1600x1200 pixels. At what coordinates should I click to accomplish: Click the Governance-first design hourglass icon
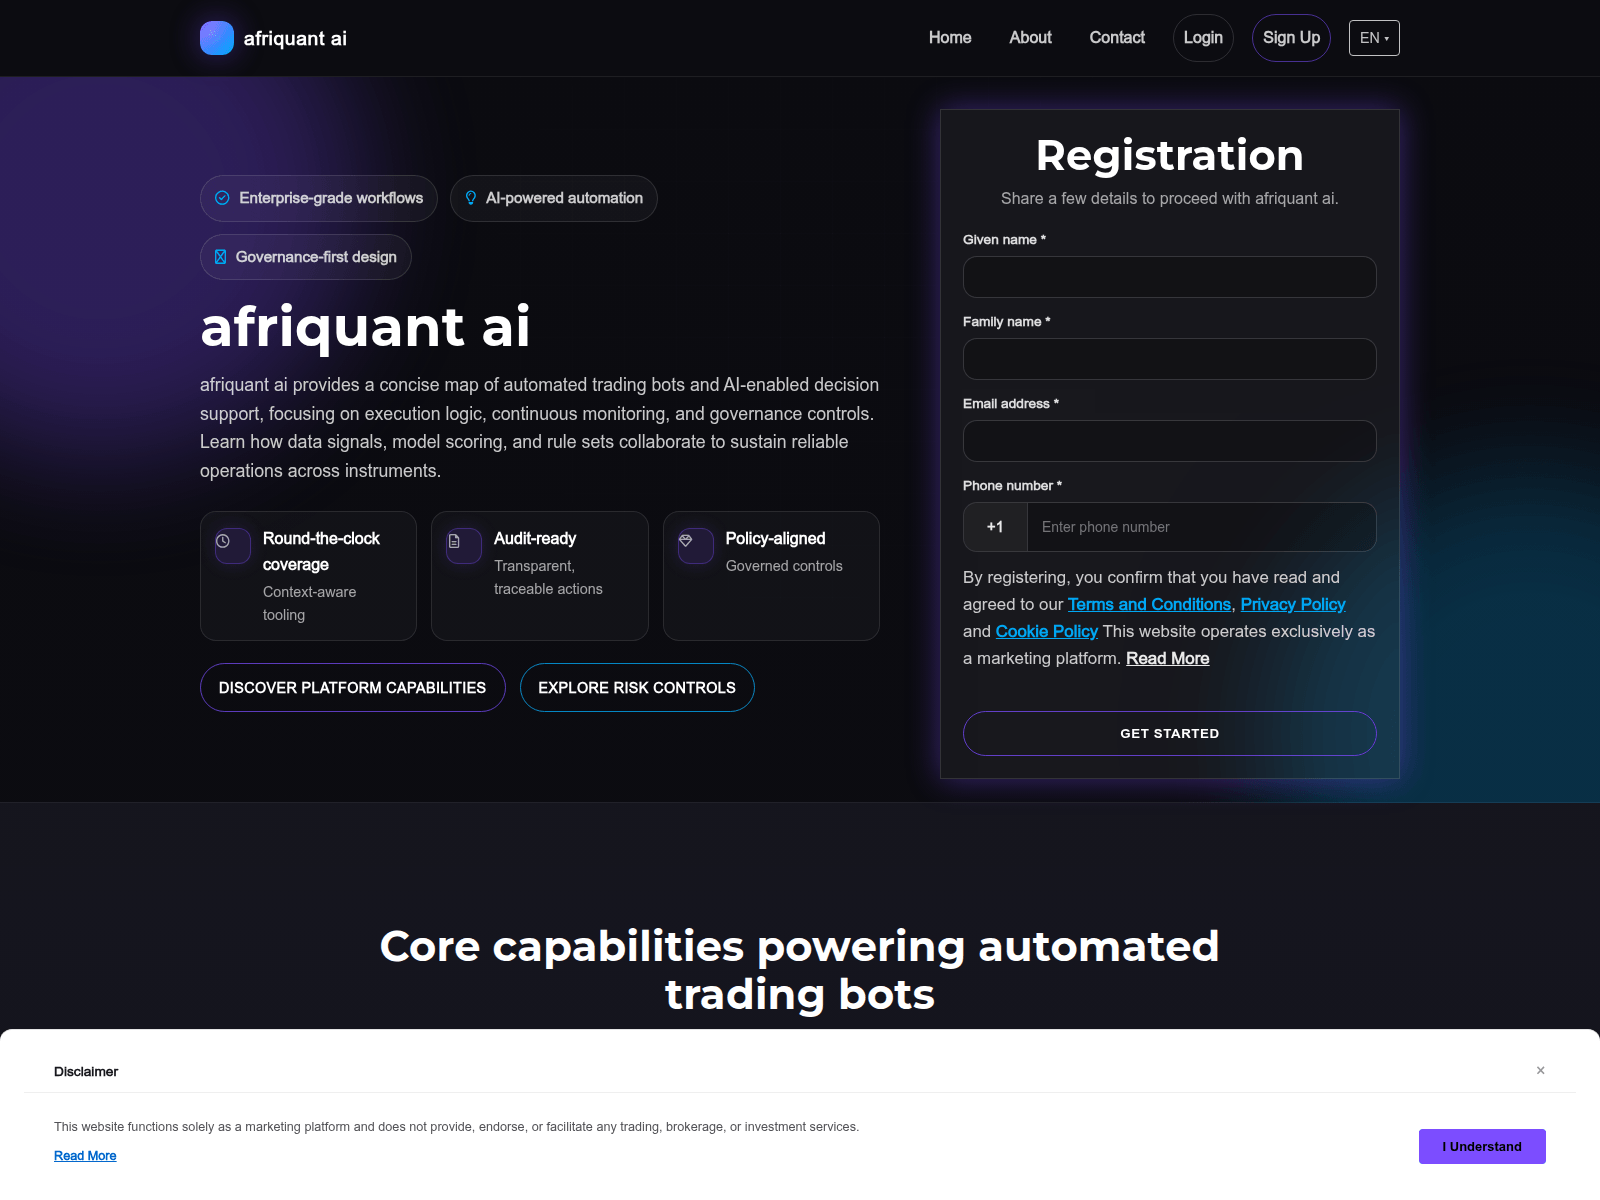pyautogui.click(x=220, y=257)
